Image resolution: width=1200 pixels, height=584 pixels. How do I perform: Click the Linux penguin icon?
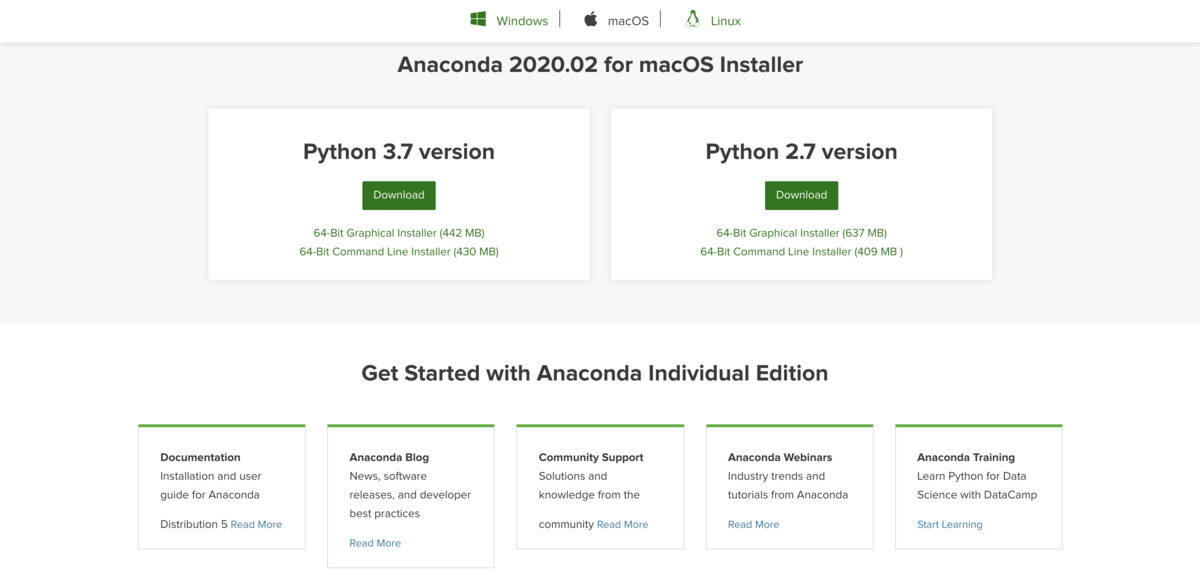point(692,19)
